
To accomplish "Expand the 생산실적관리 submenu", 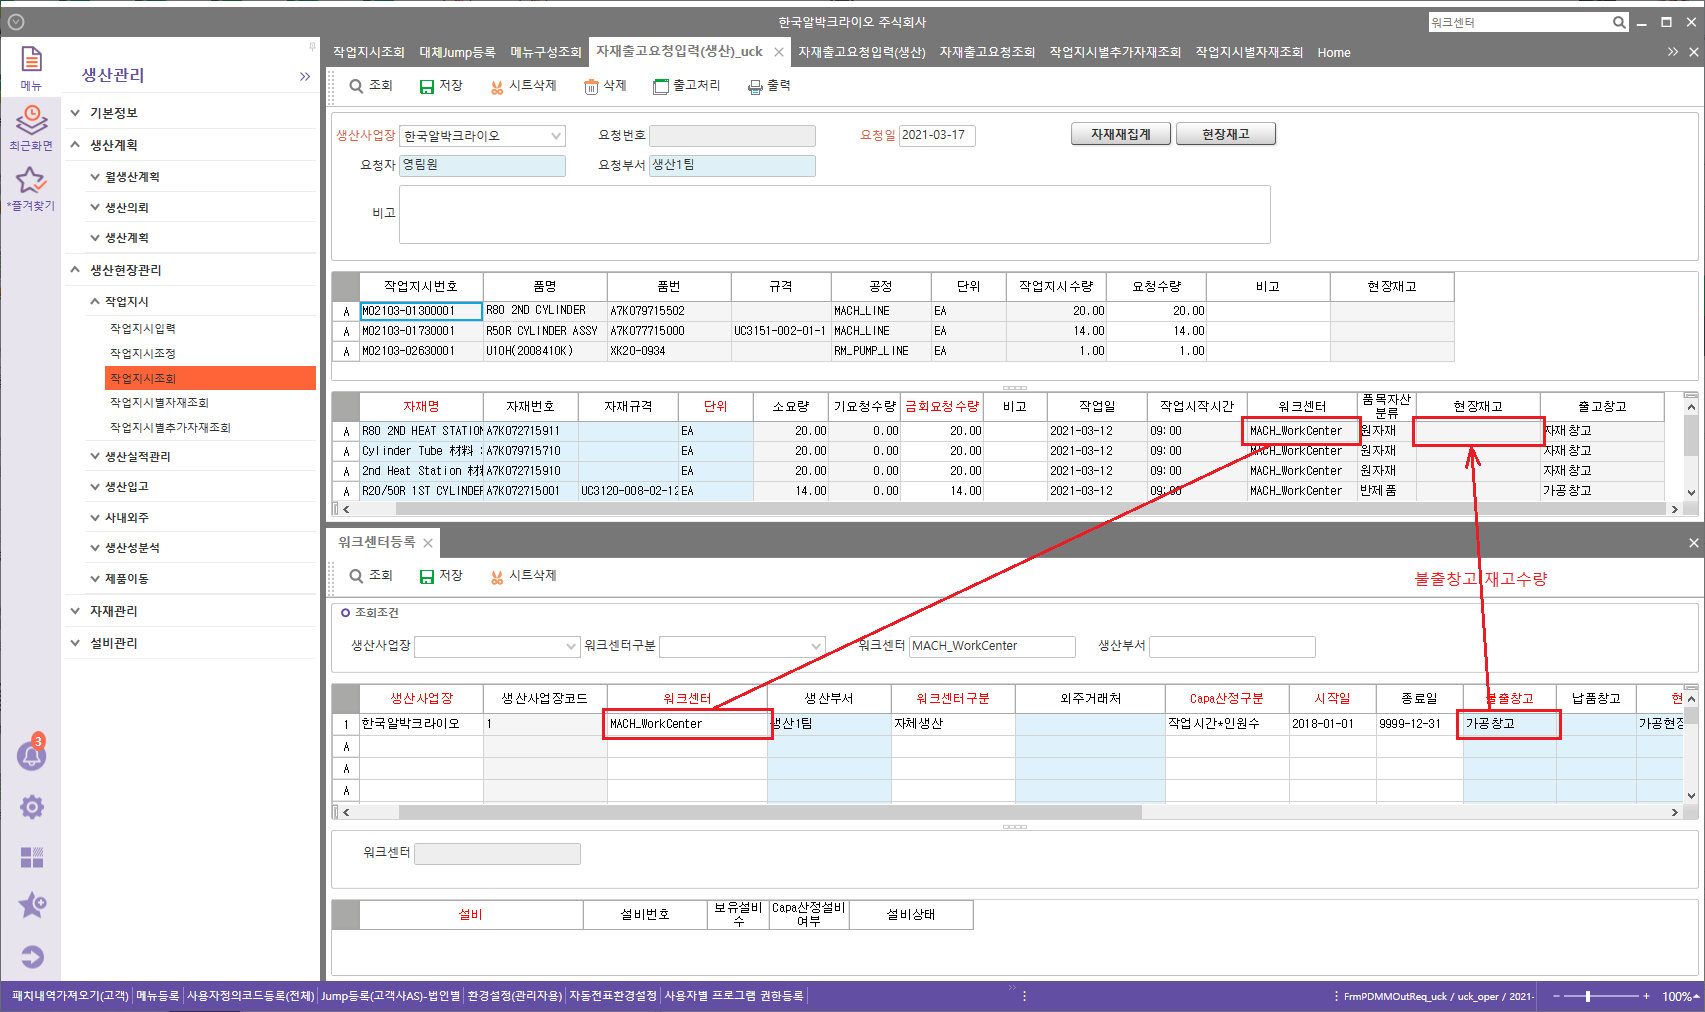I will tap(95, 456).
